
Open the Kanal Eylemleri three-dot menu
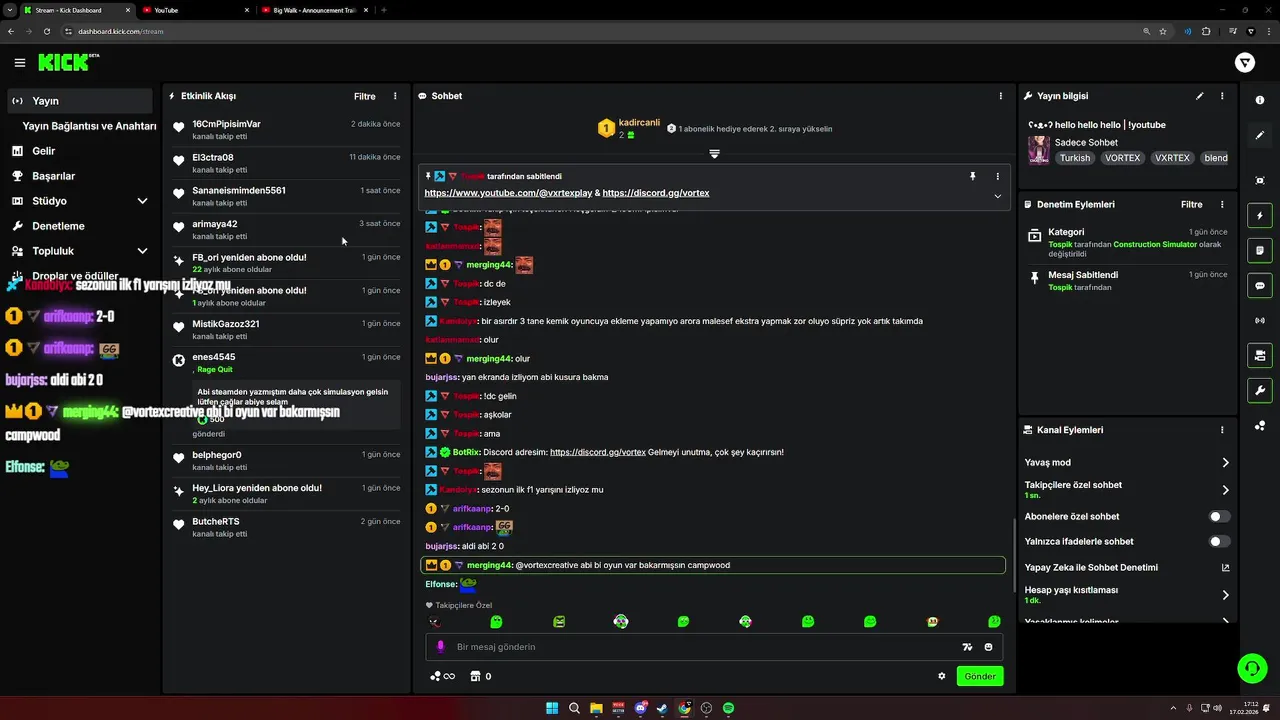point(1222,430)
